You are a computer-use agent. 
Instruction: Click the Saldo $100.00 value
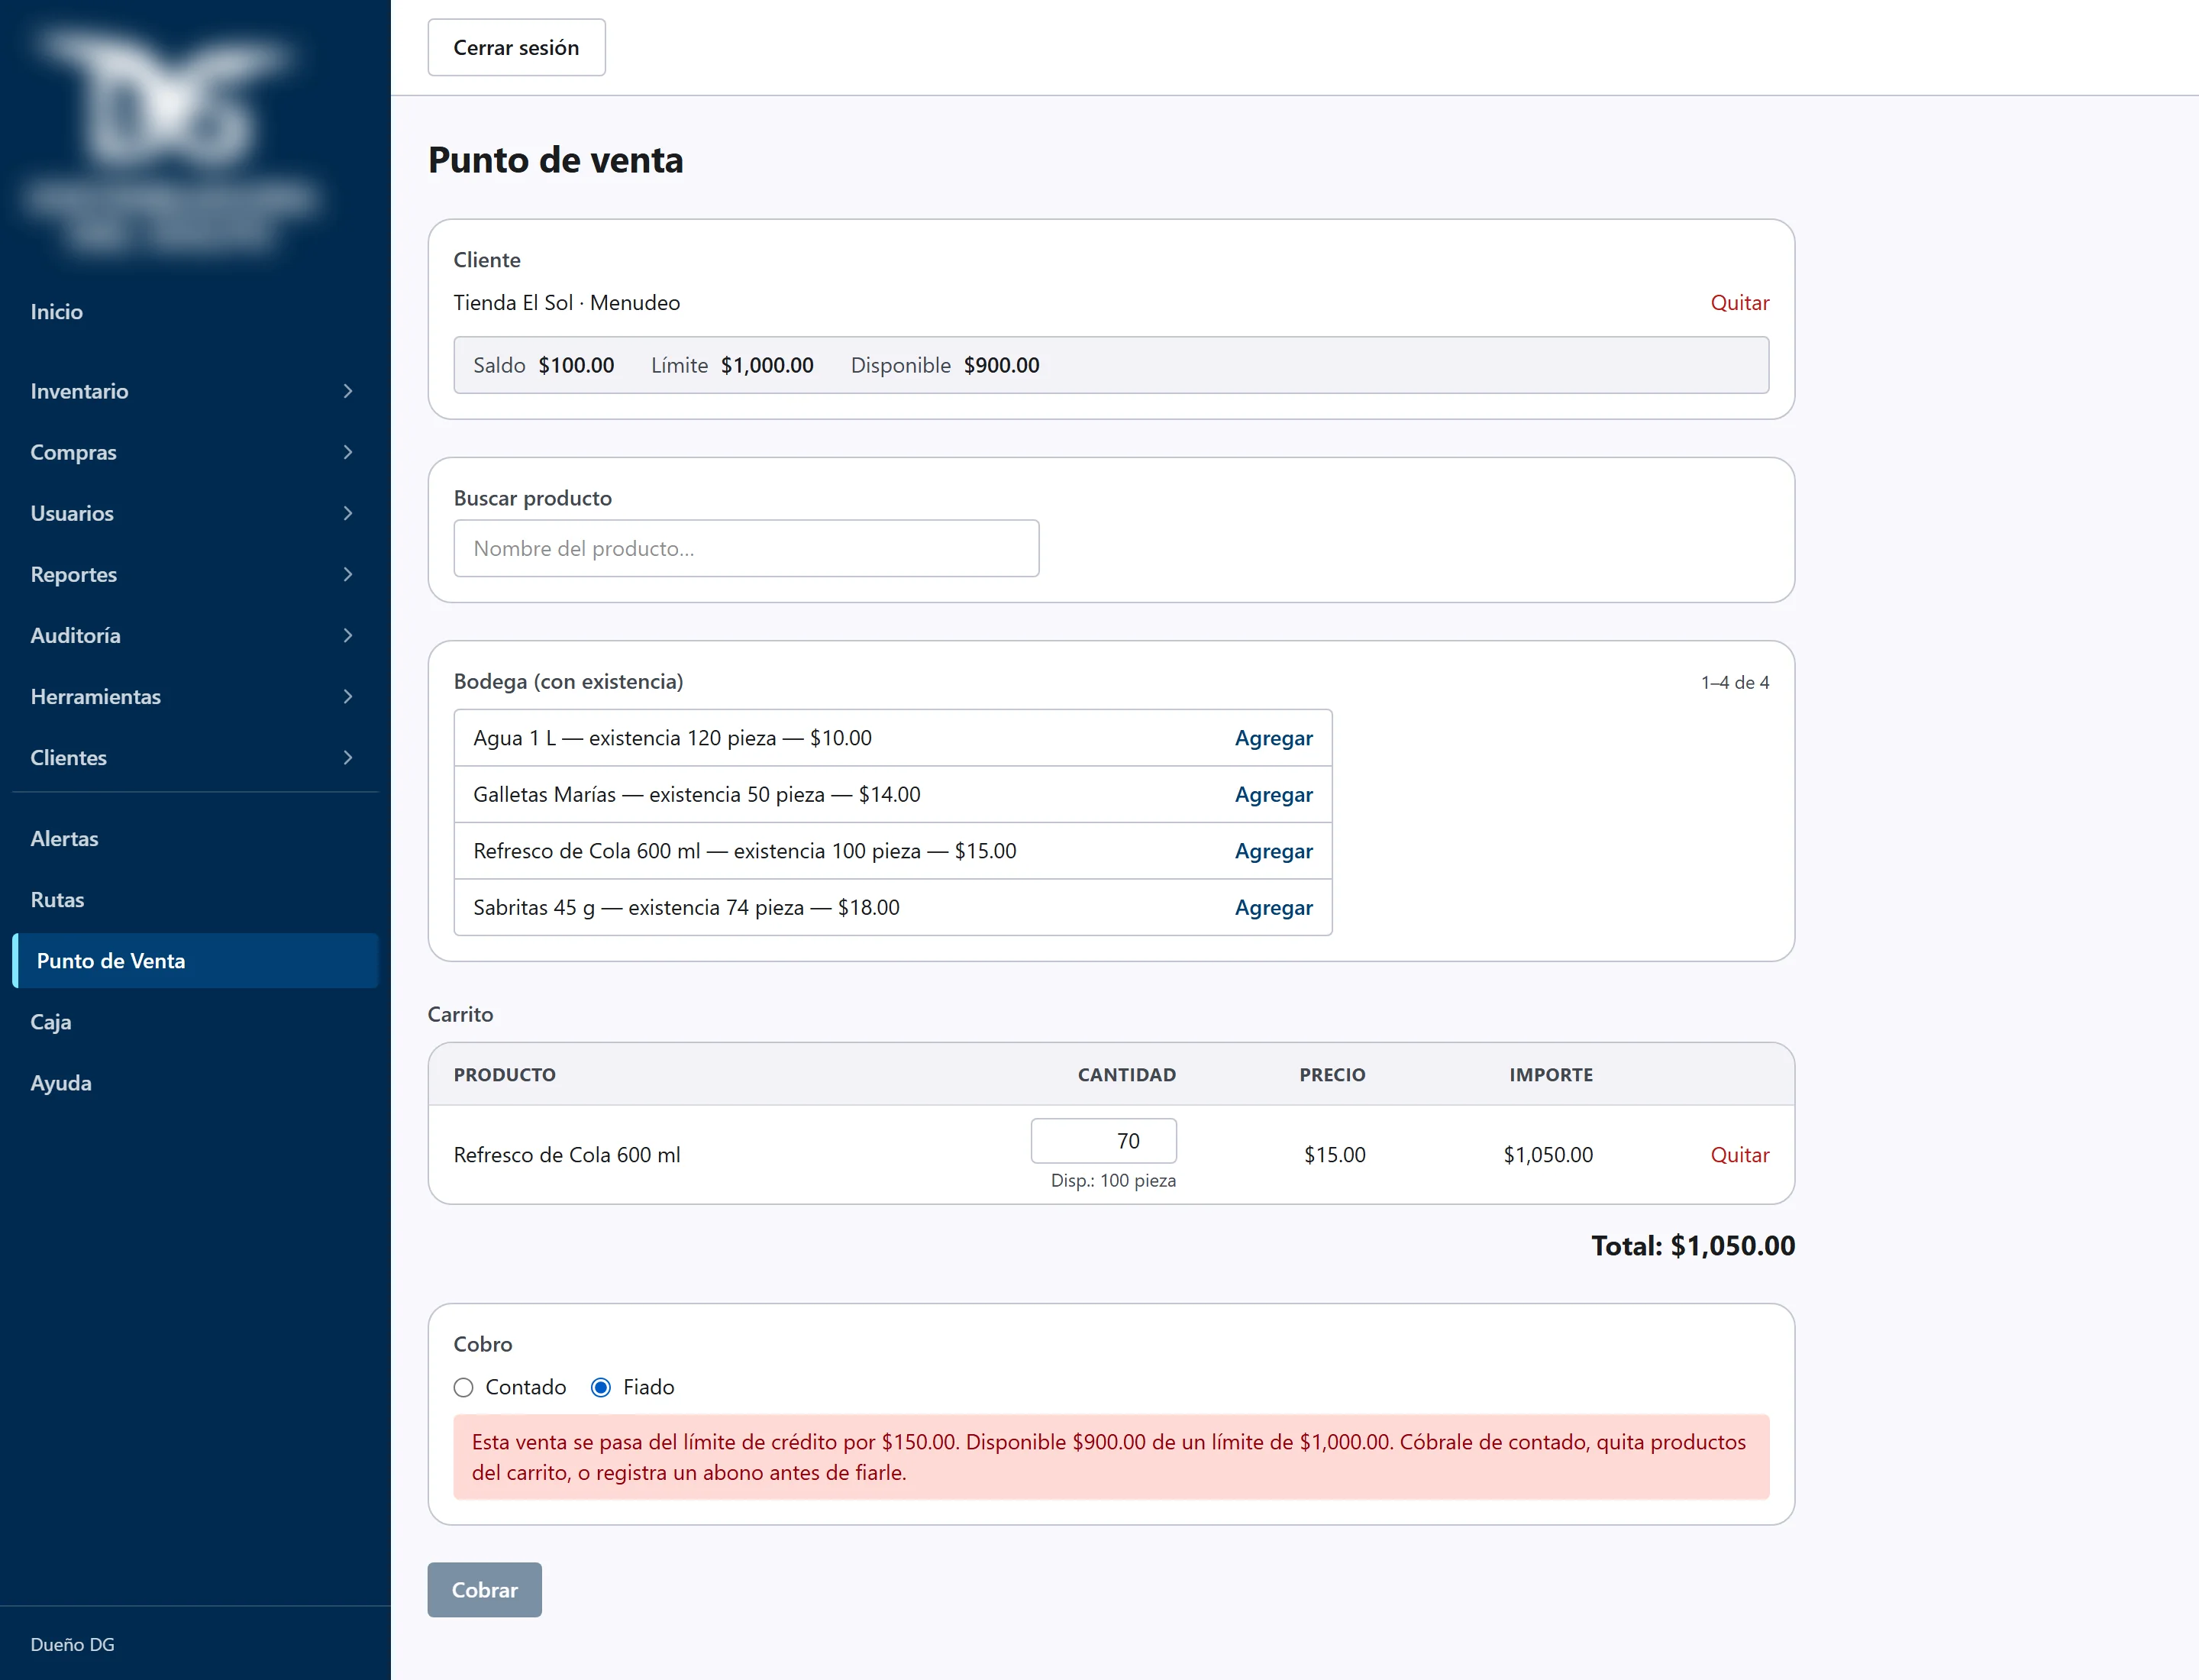(x=576, y=365)
